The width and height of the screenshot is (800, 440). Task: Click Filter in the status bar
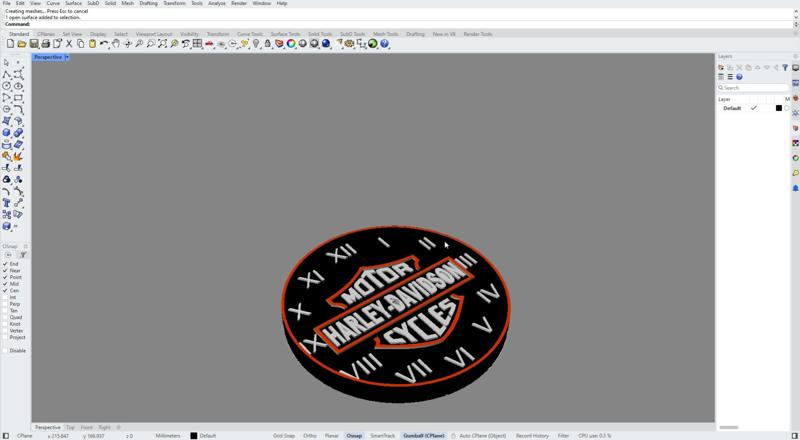563,436
